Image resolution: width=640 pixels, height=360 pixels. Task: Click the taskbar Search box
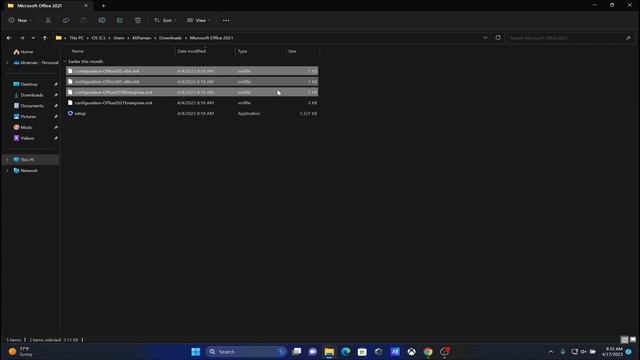tap(246, 352)
